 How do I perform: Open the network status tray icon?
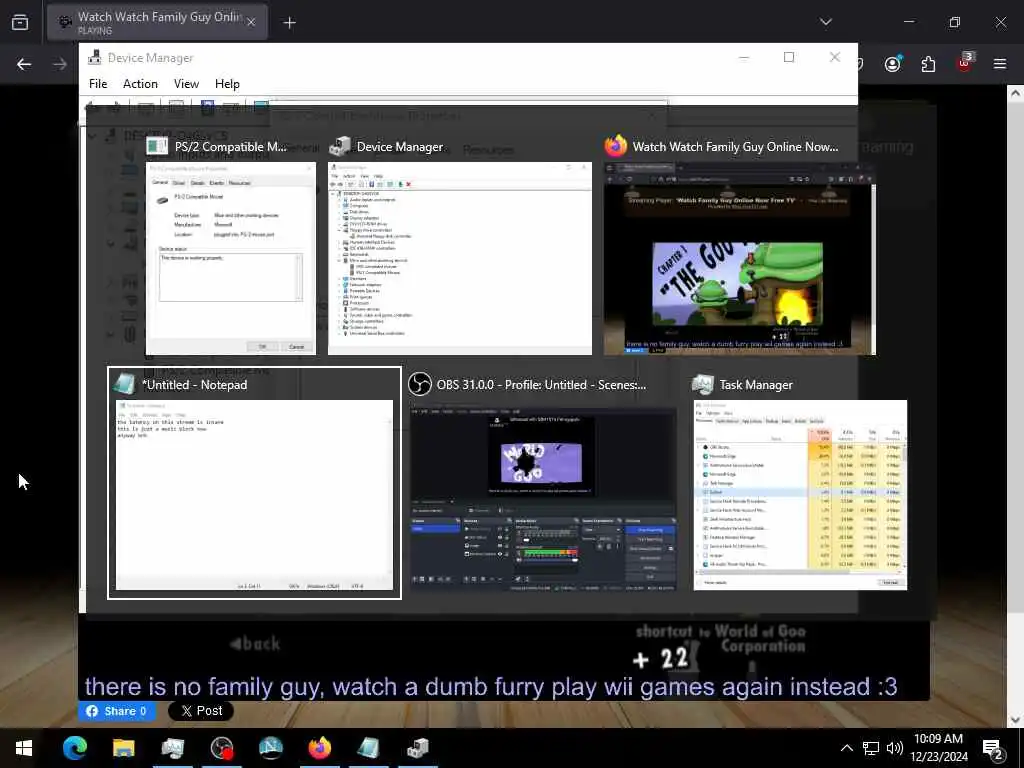click(871, 748)
